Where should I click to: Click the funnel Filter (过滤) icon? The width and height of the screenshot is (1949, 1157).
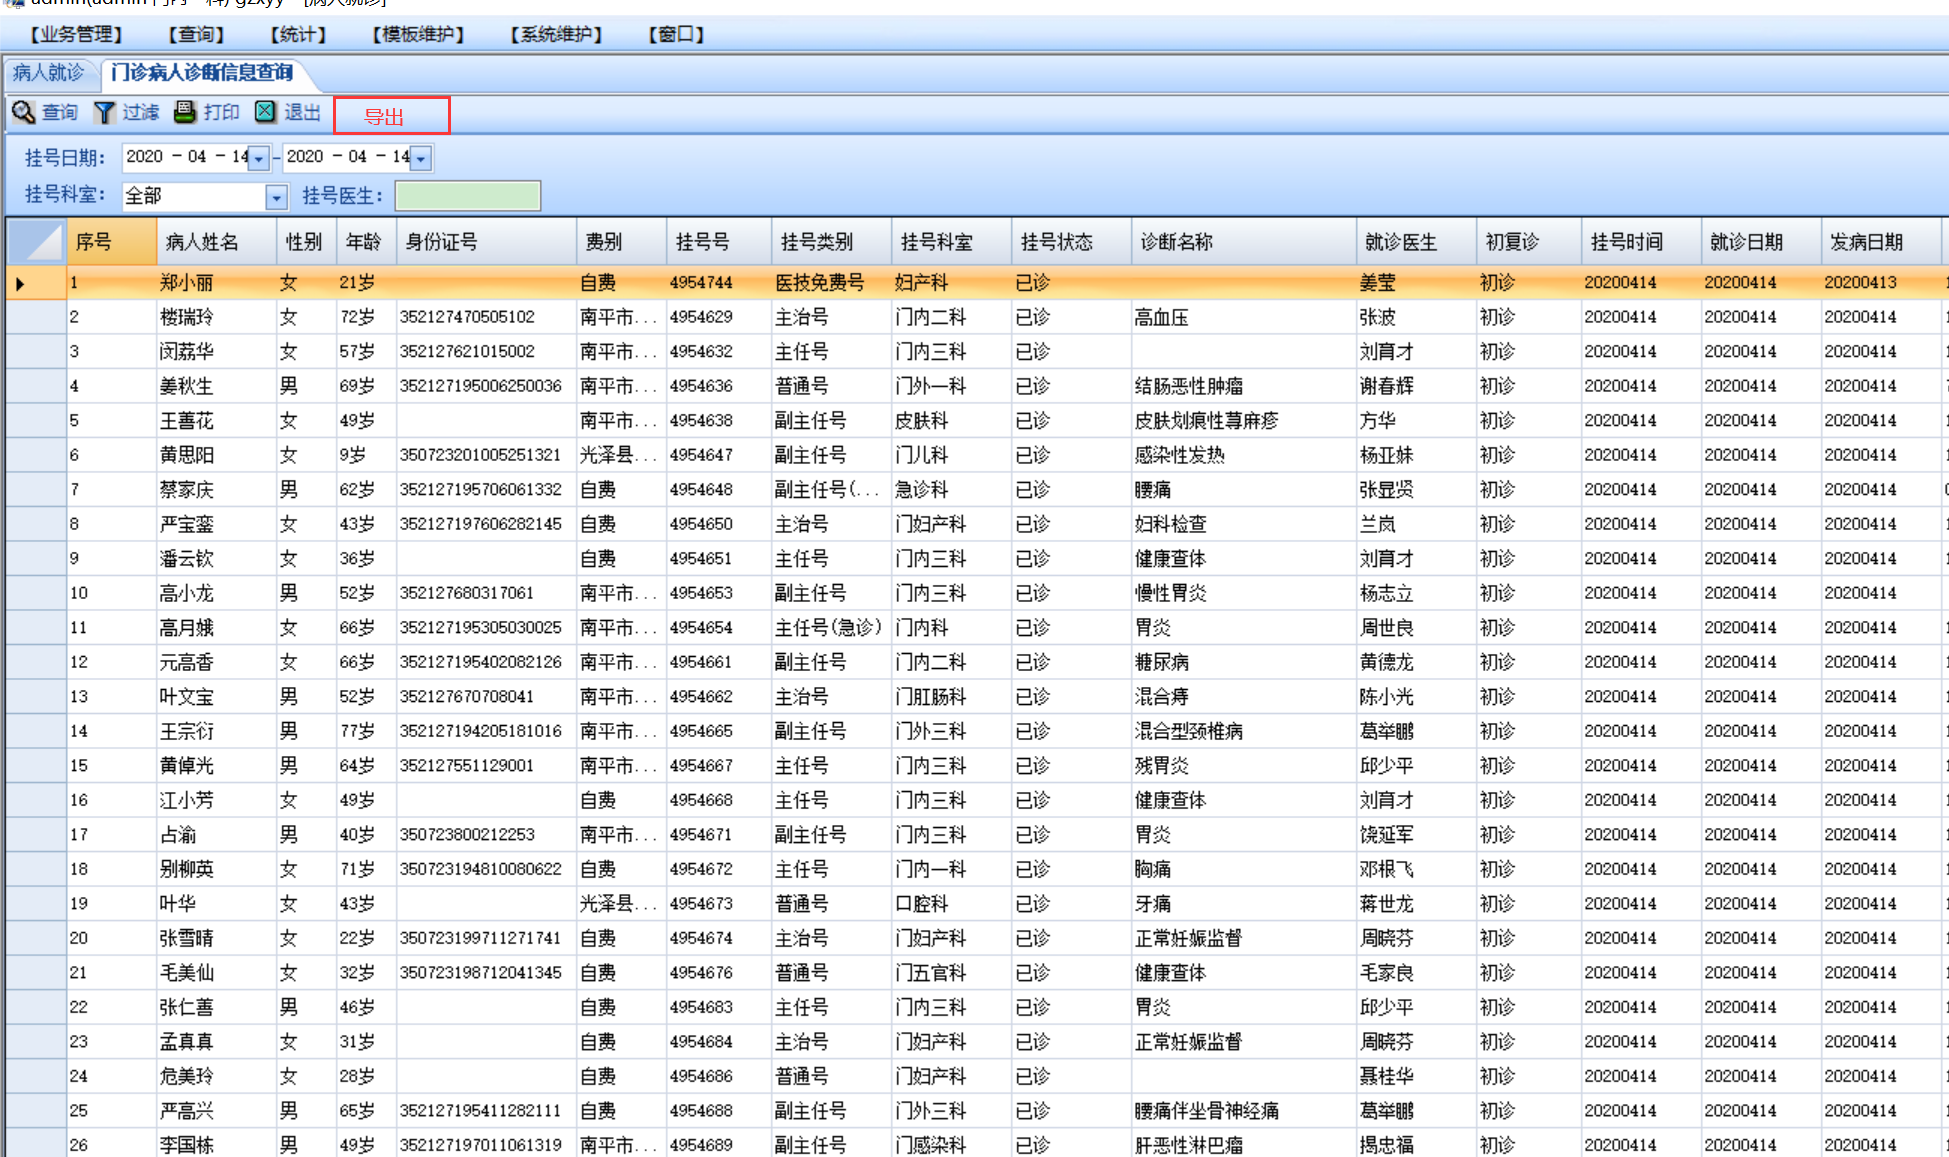tap(104, 112)
